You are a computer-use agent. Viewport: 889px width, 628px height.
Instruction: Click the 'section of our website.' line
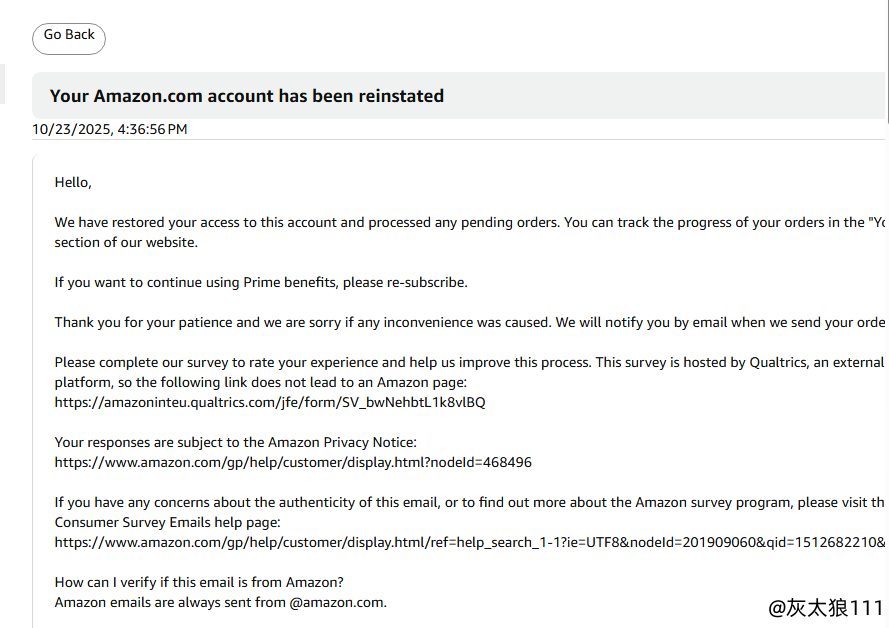[x=126, y=242]
